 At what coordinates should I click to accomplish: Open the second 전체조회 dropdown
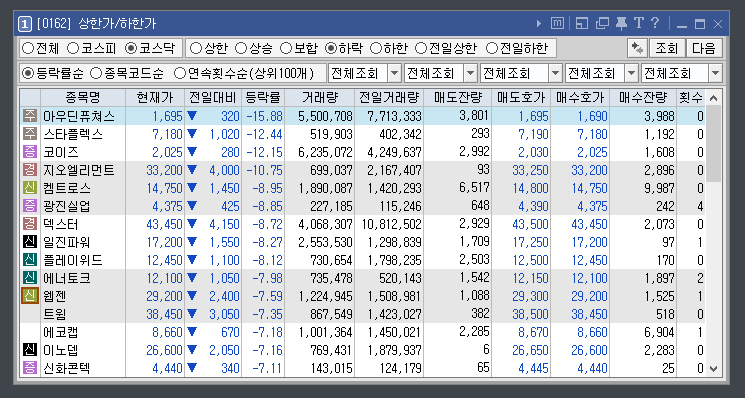pyautogui.click(x=470, y=73)
